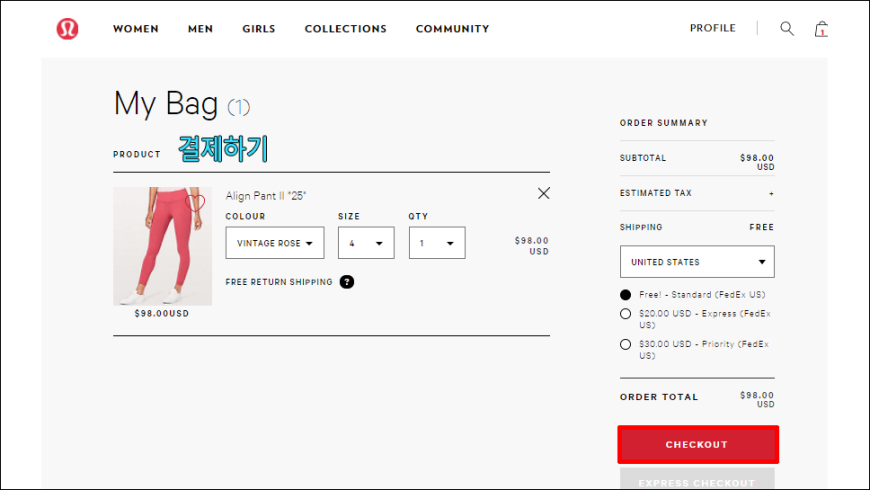Viewport: 870px width, 490px height.
Task: Click the free return shipping help icon
Action: click(347, 282)
